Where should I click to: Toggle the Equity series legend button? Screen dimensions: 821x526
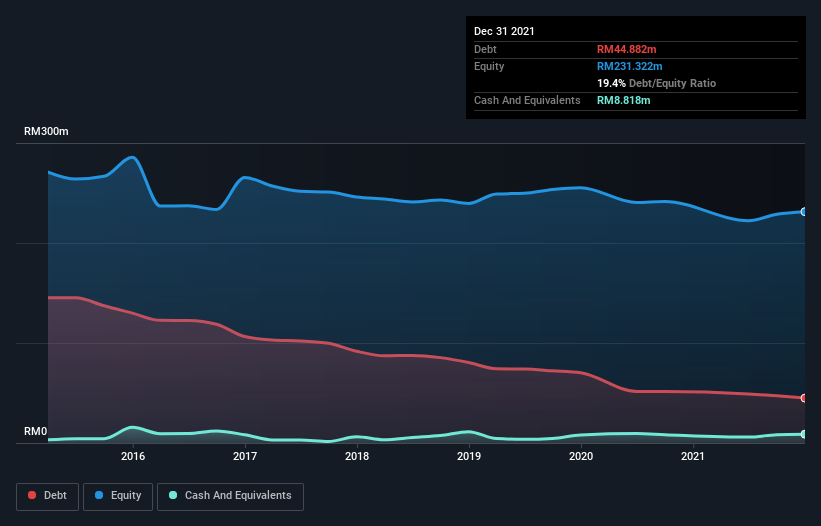[x=118, y=496]
